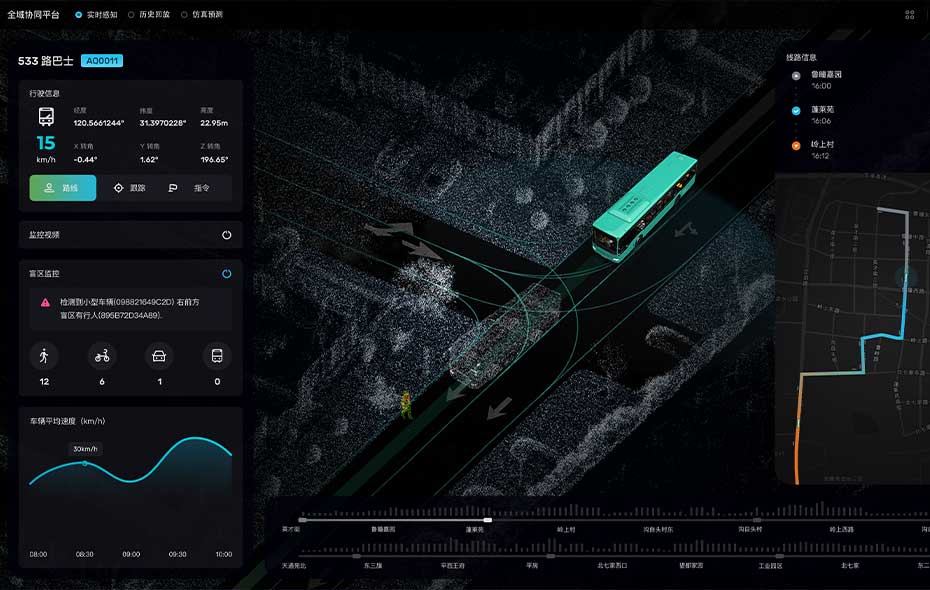Click the pedestrian count icon
Viewport: 930px width, 590px height.
[45, 356]
